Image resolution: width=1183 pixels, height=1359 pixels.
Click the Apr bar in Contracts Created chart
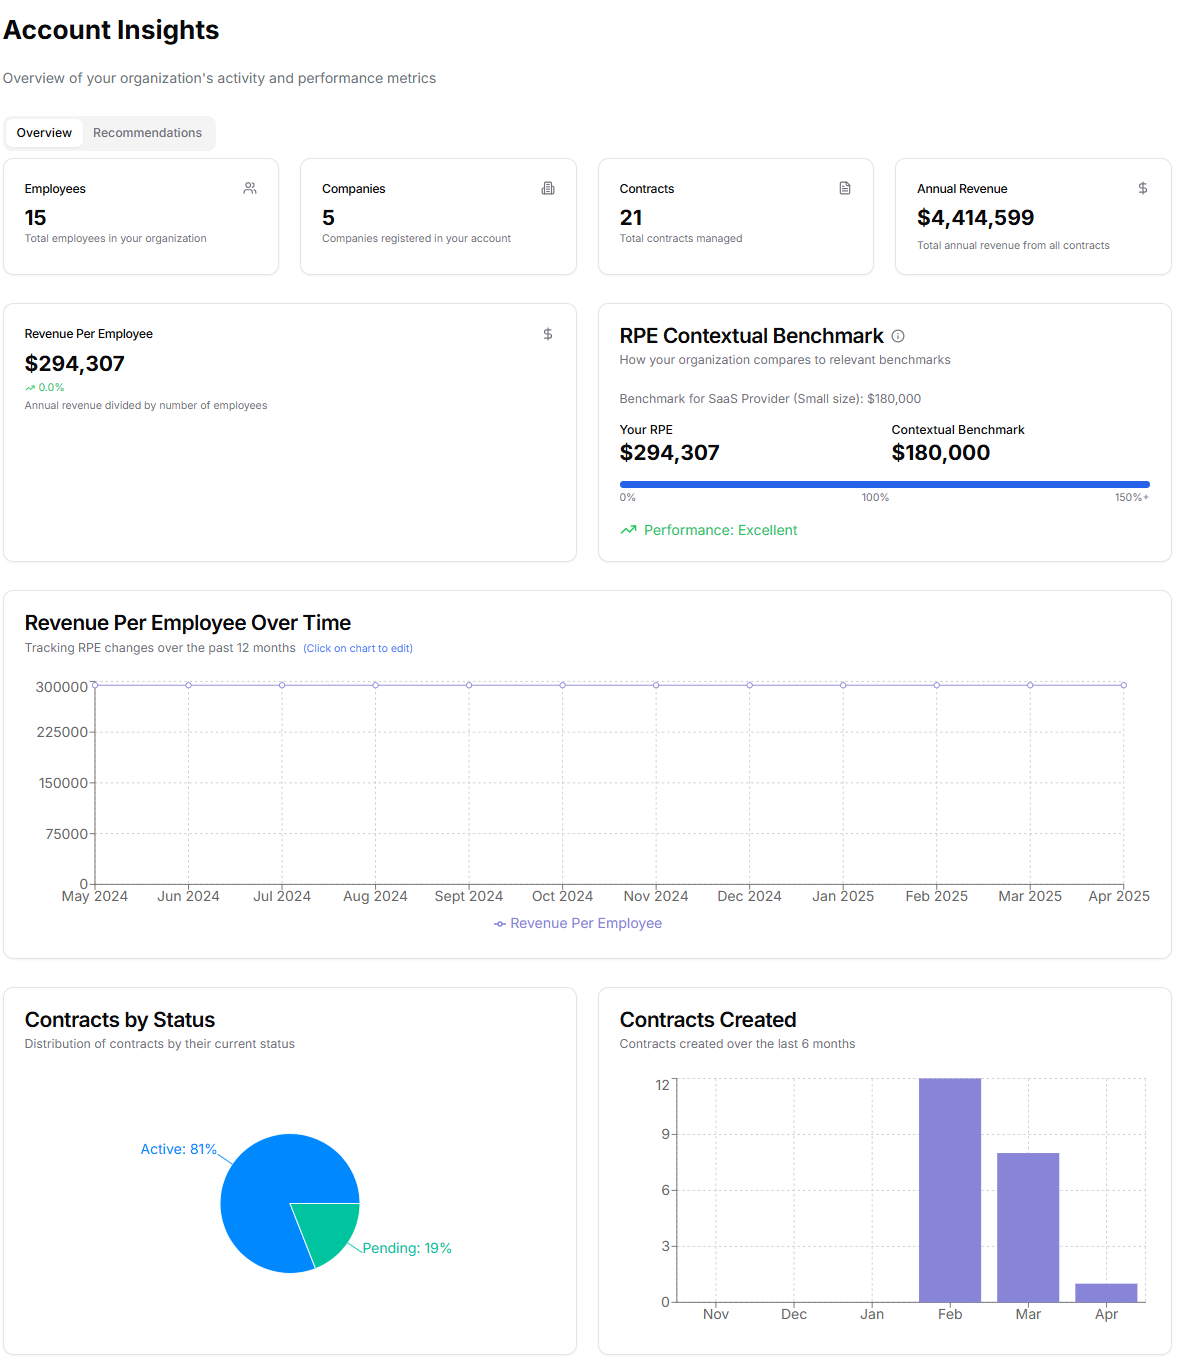(1106, 1293)
